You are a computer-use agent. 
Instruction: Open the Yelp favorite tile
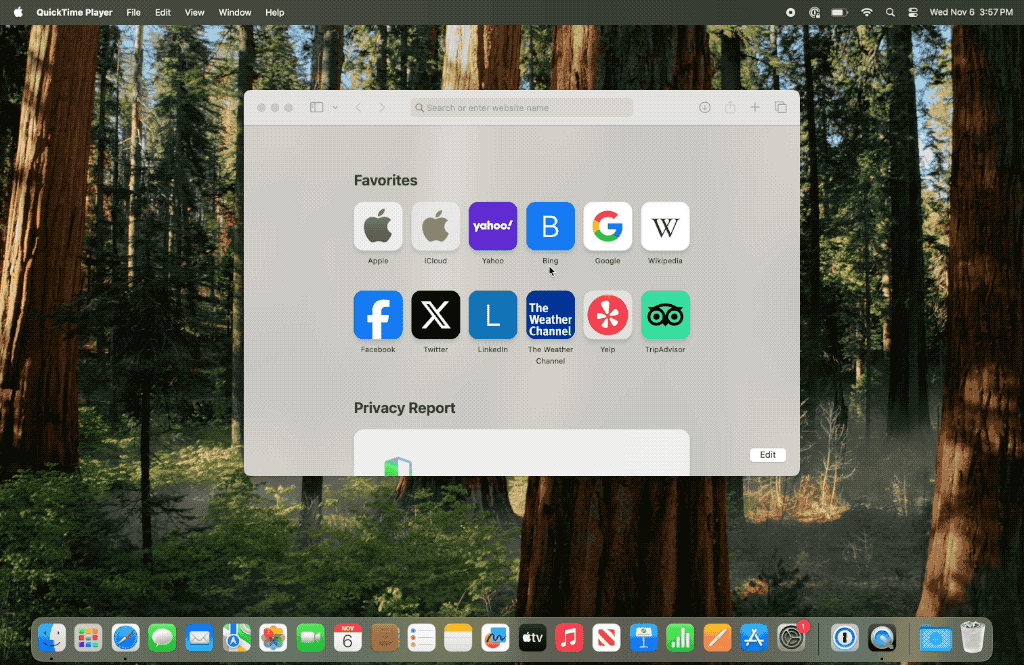[607, 315]
